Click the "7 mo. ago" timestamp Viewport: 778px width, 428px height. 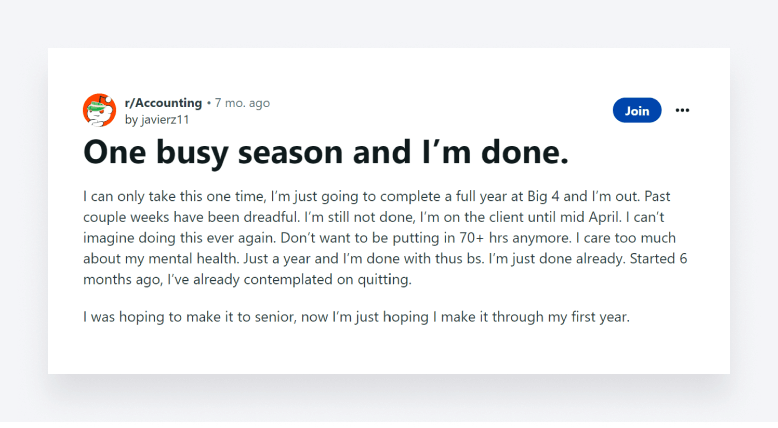(242, 103)
